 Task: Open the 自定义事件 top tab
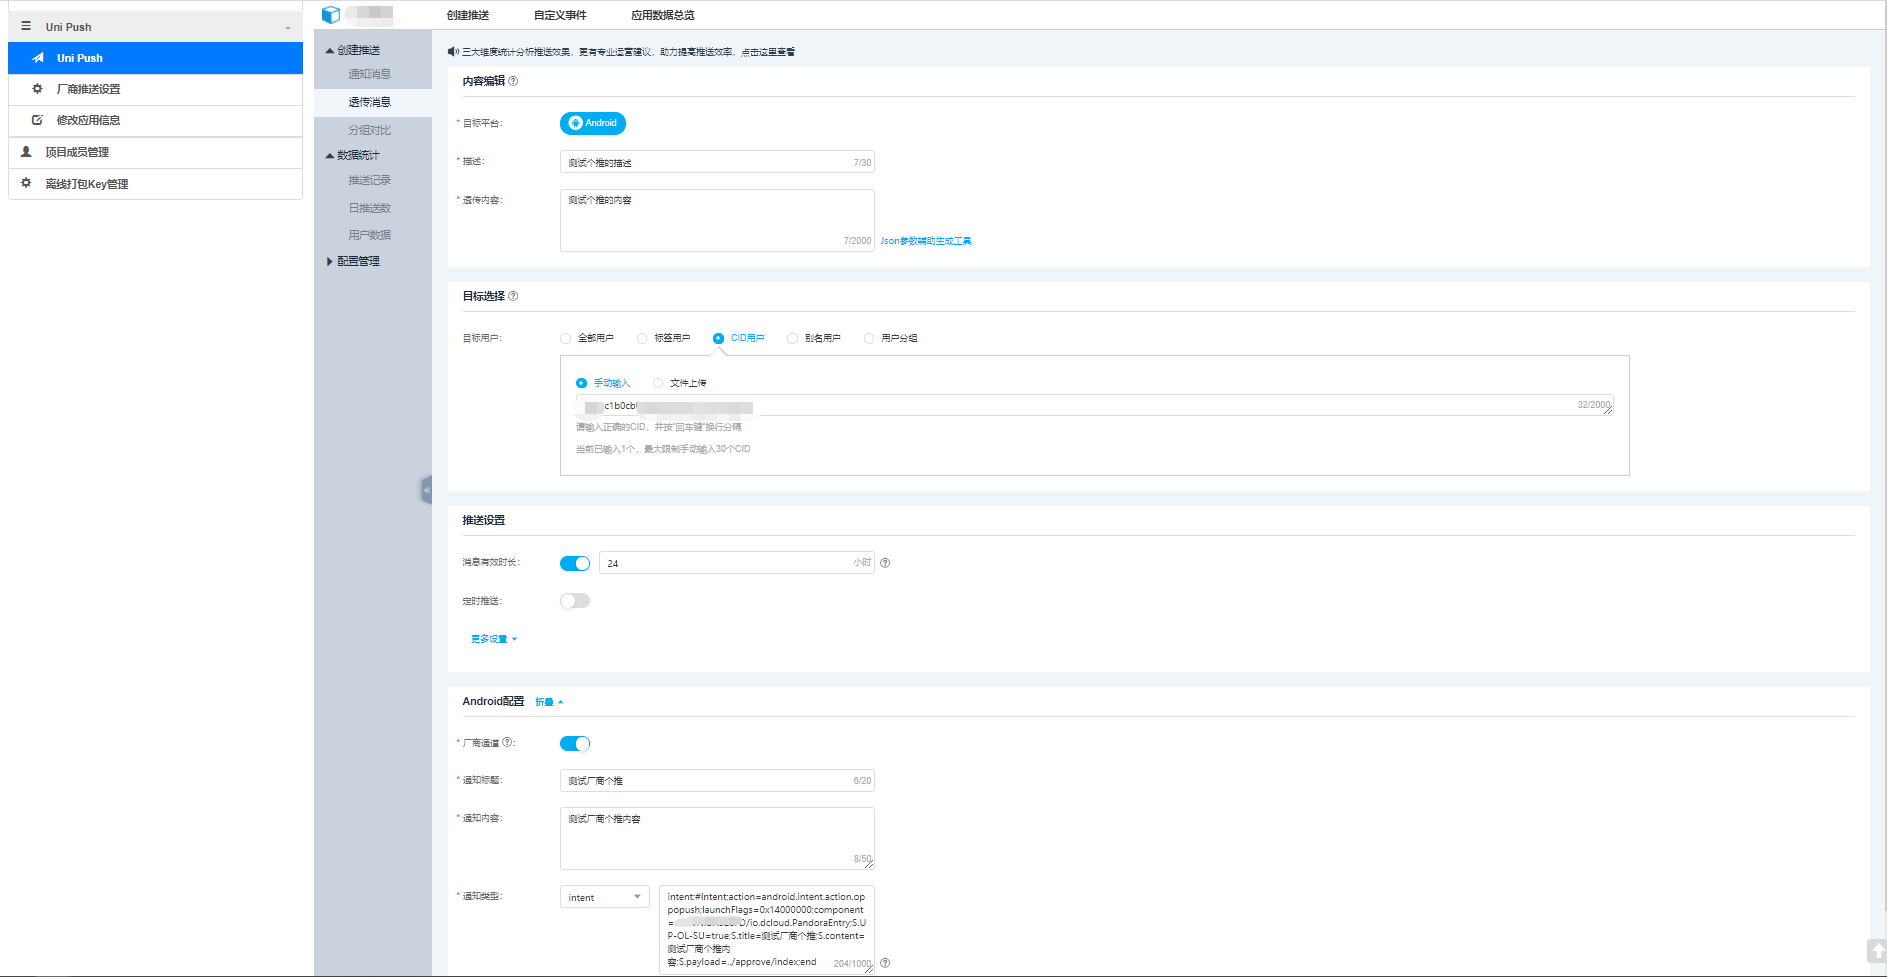click(x=560, y=15)
